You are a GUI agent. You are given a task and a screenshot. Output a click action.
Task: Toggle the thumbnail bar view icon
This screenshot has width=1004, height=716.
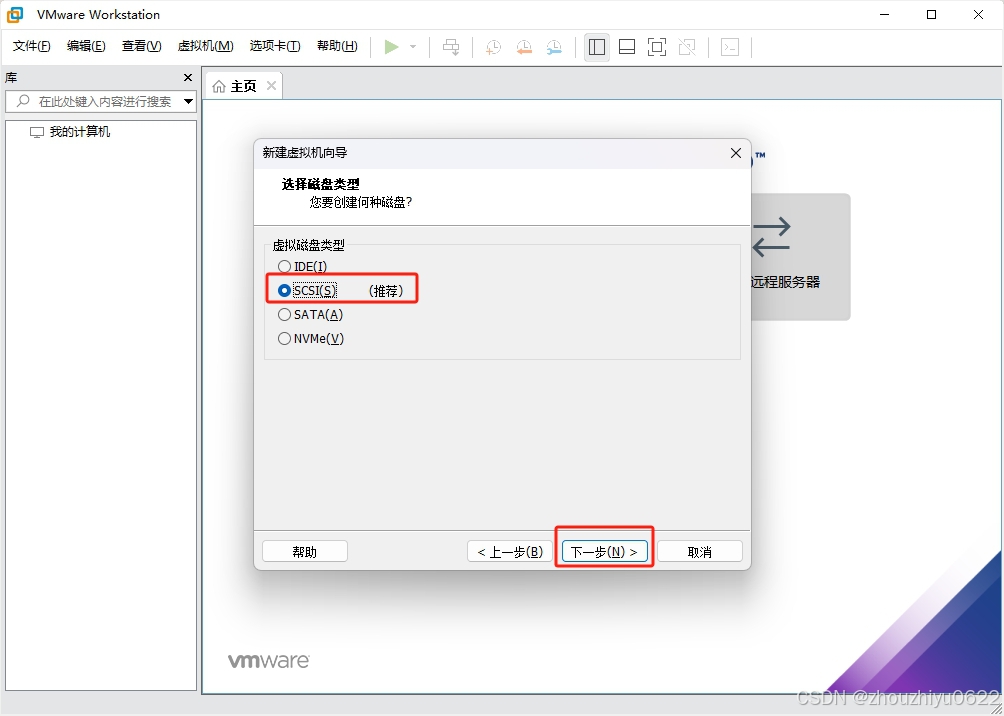click(627, 47)
